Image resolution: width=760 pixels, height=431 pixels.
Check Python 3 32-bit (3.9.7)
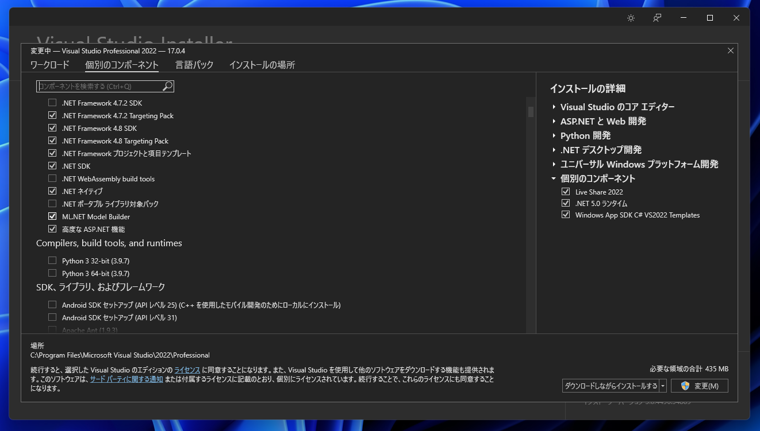(x=52, y=261)
